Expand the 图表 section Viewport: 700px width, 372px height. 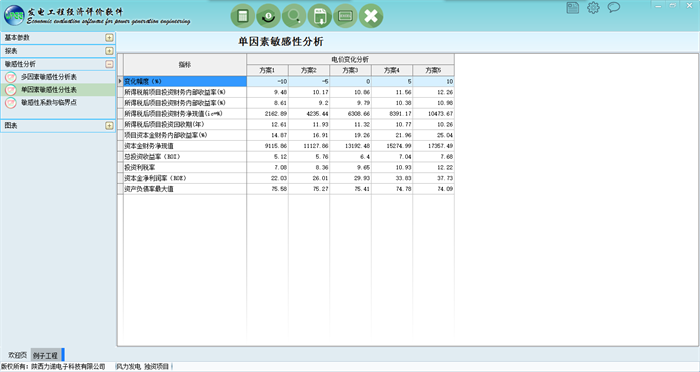(109, 126)
